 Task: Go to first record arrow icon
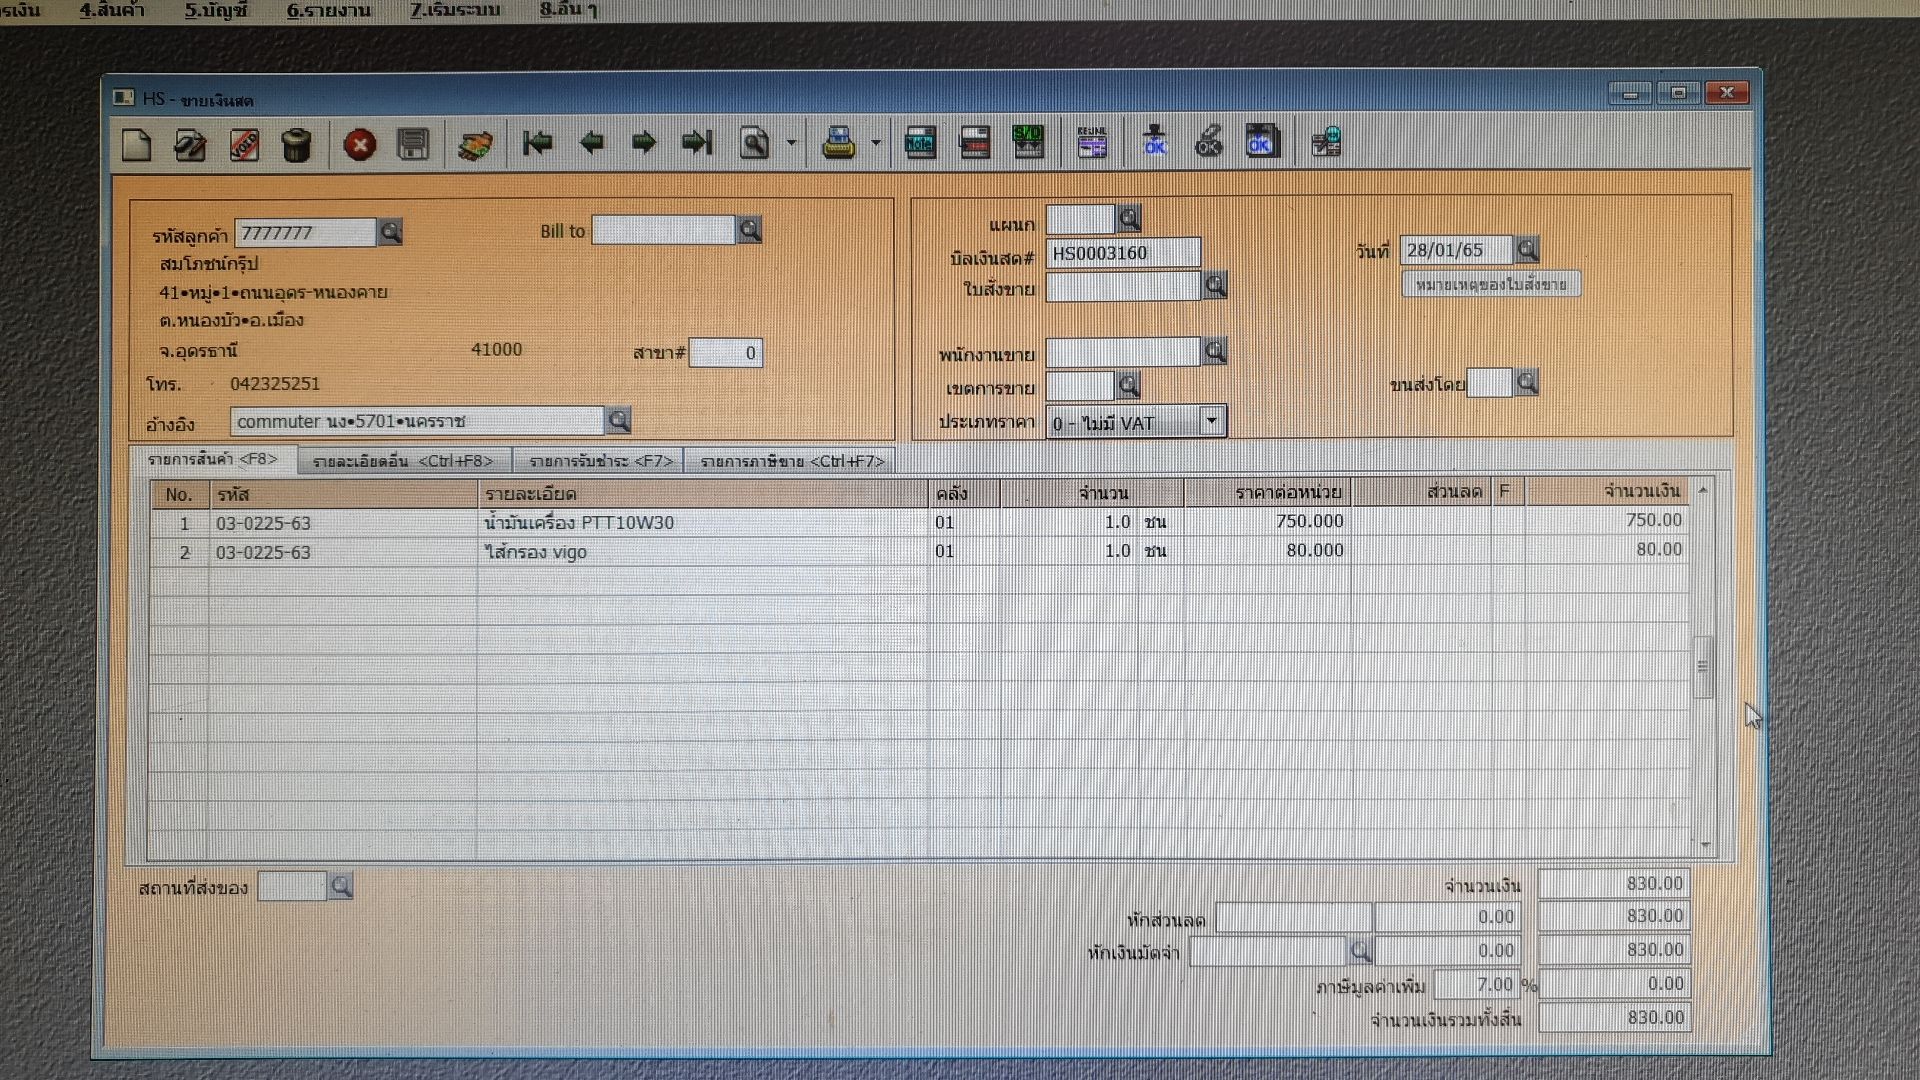pos(538,143)
